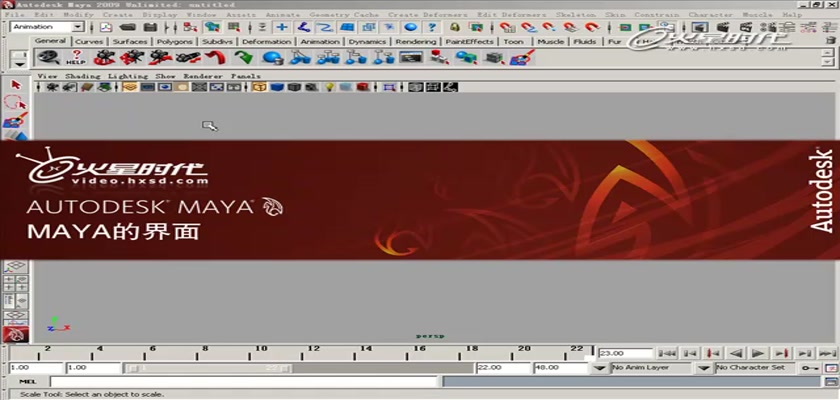Open Create menu
Image resolution: width=840 pixels, height=400 pixels.
[x=117, y=14]
